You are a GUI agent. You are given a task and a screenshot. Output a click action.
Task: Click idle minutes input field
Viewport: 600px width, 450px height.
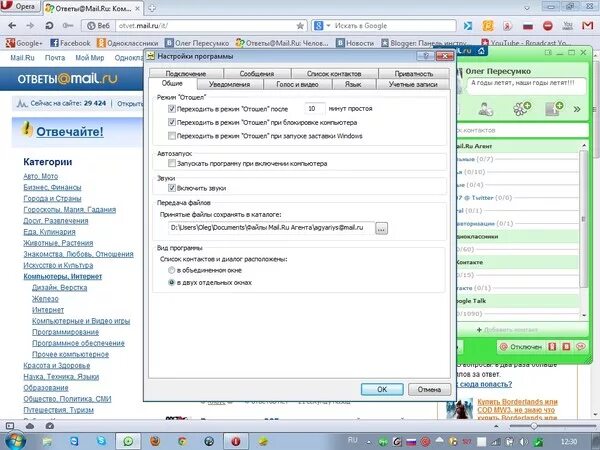[x=315, y=109]
